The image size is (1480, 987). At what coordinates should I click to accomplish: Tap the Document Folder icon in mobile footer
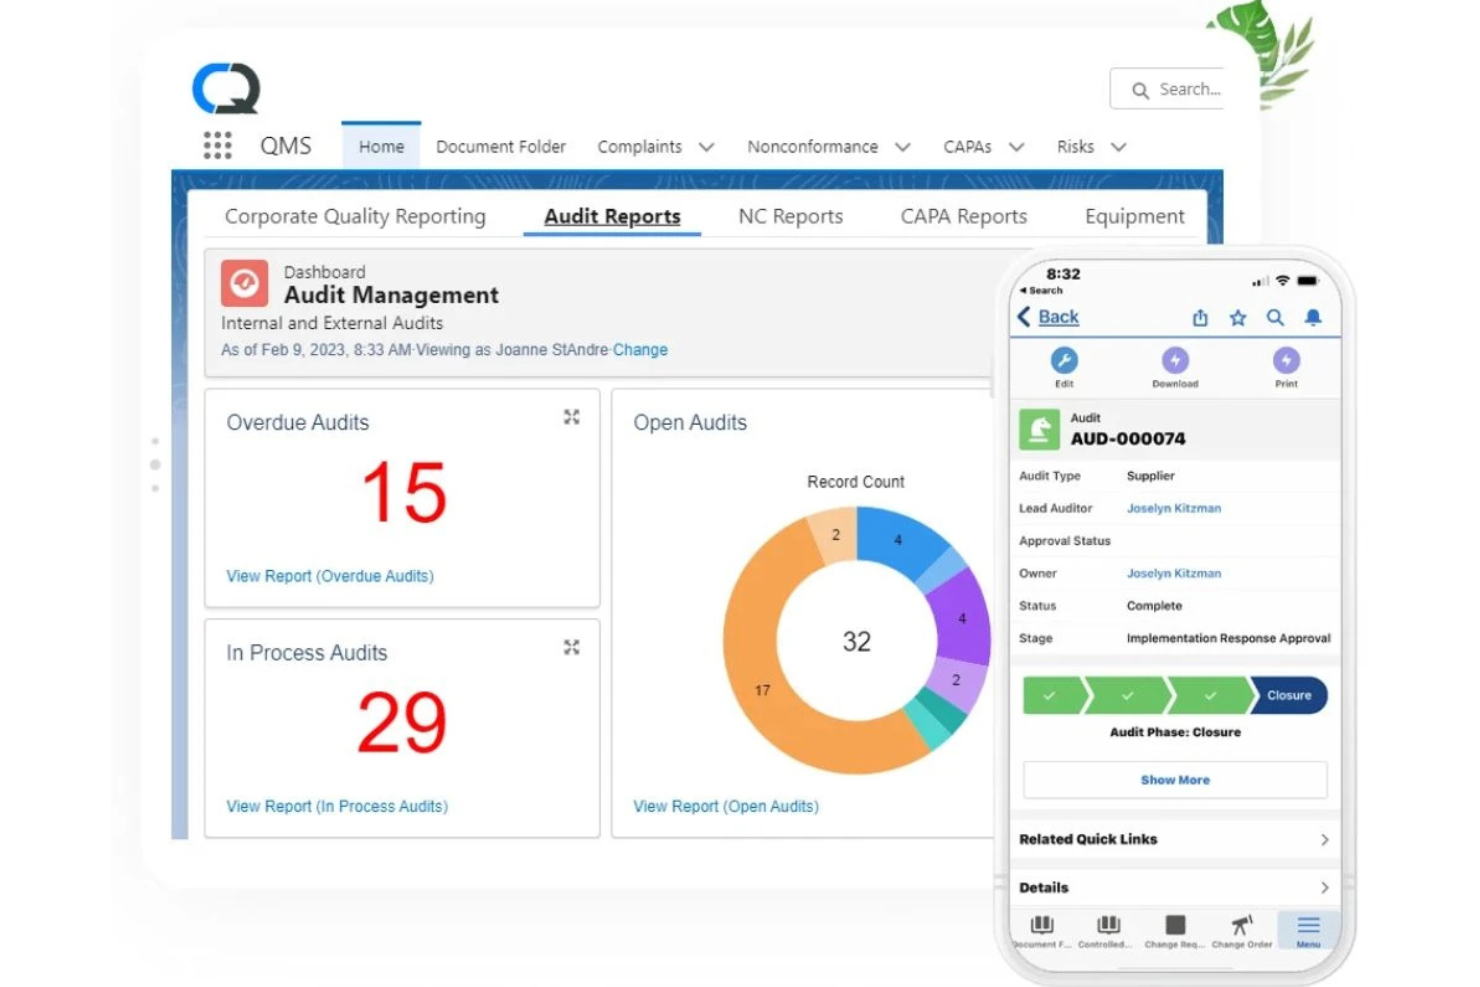1042,925
